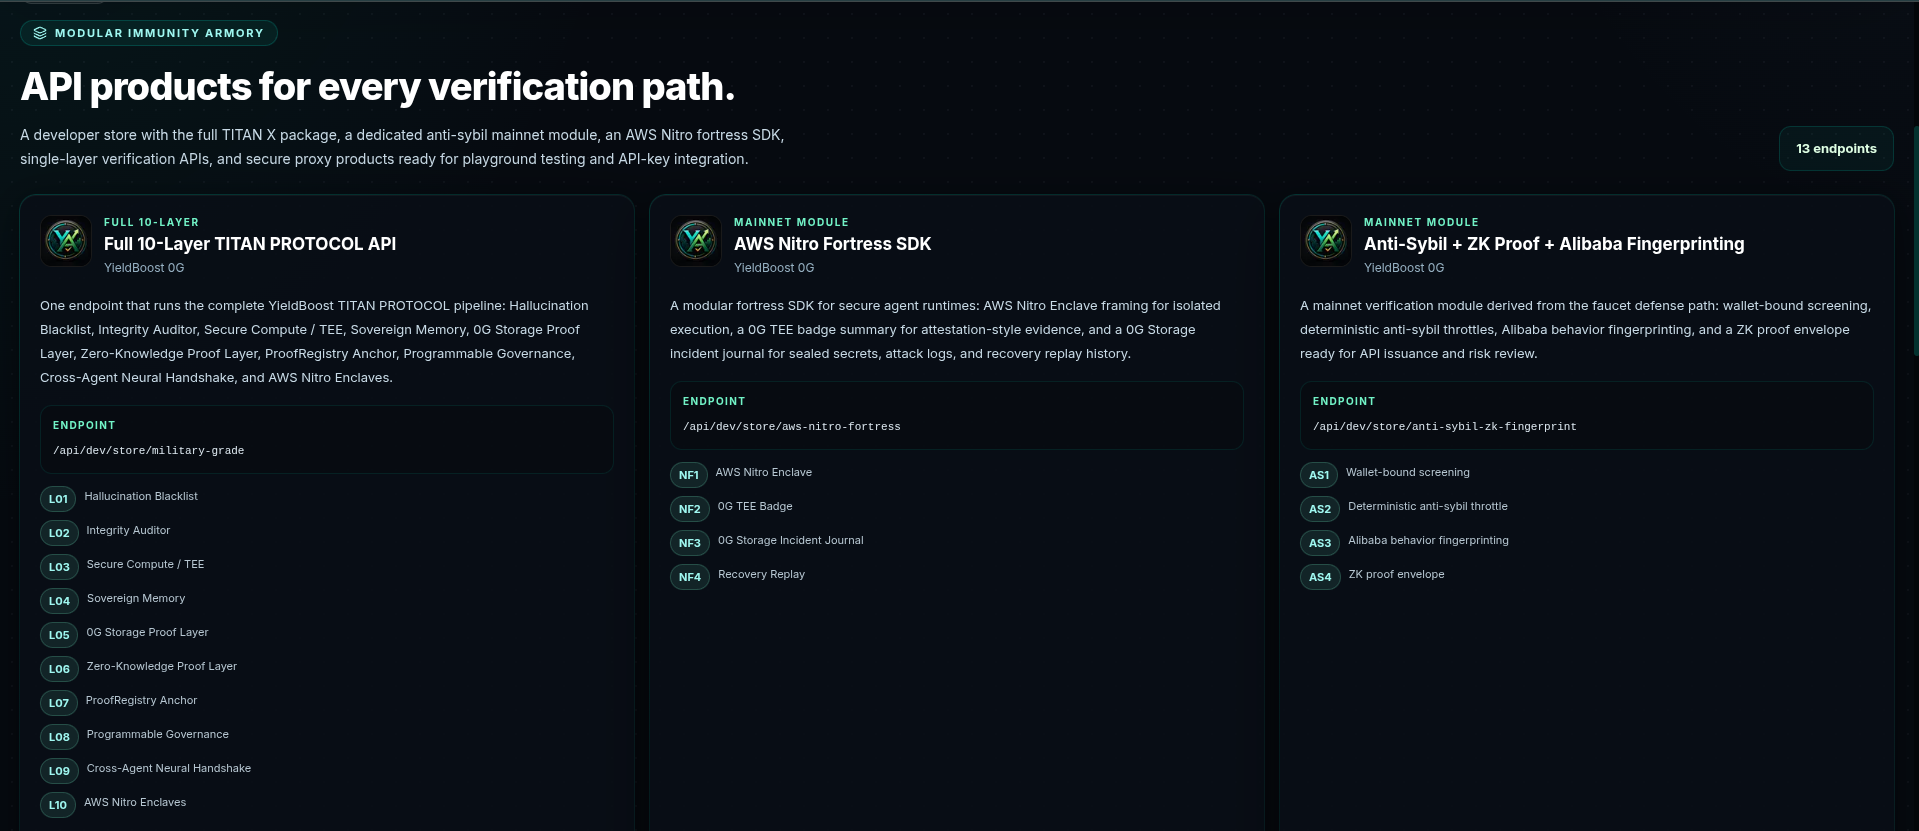The height and width of the screenshot is (831, 1919).
Task: Select the /api/dev/store/anti-sybil-zk-fingerprint endpoint path
Action: pyautogui.click(x=1445, y=427)
